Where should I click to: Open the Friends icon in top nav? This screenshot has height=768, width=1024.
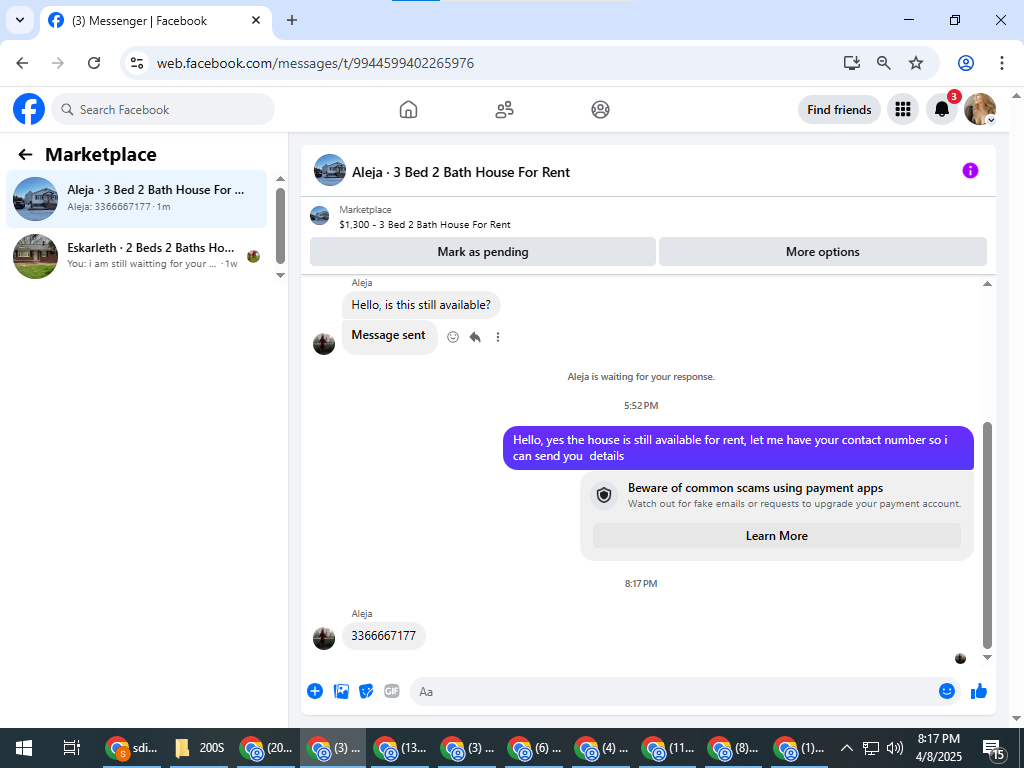pos(504,109)
